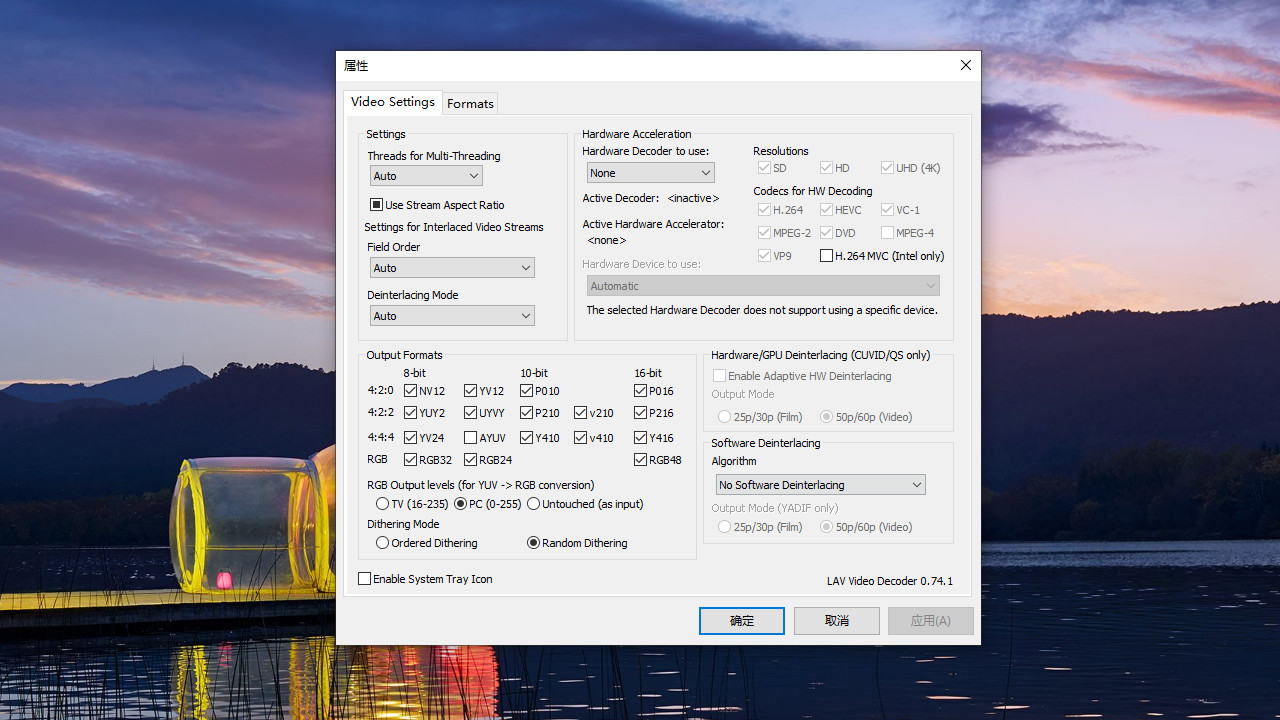Open Threads for Multi-Threading dropdown

pyautogui.click(x=426, y=176)
